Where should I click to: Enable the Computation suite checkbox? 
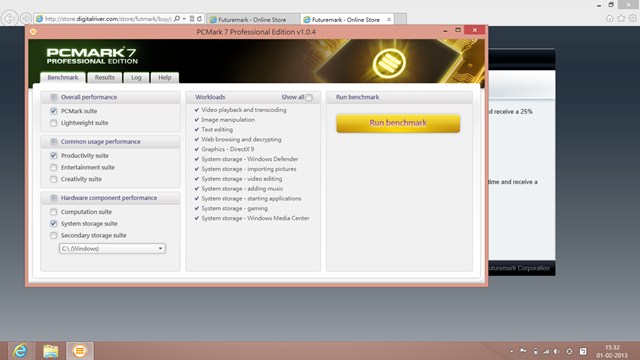coord(53,212)
